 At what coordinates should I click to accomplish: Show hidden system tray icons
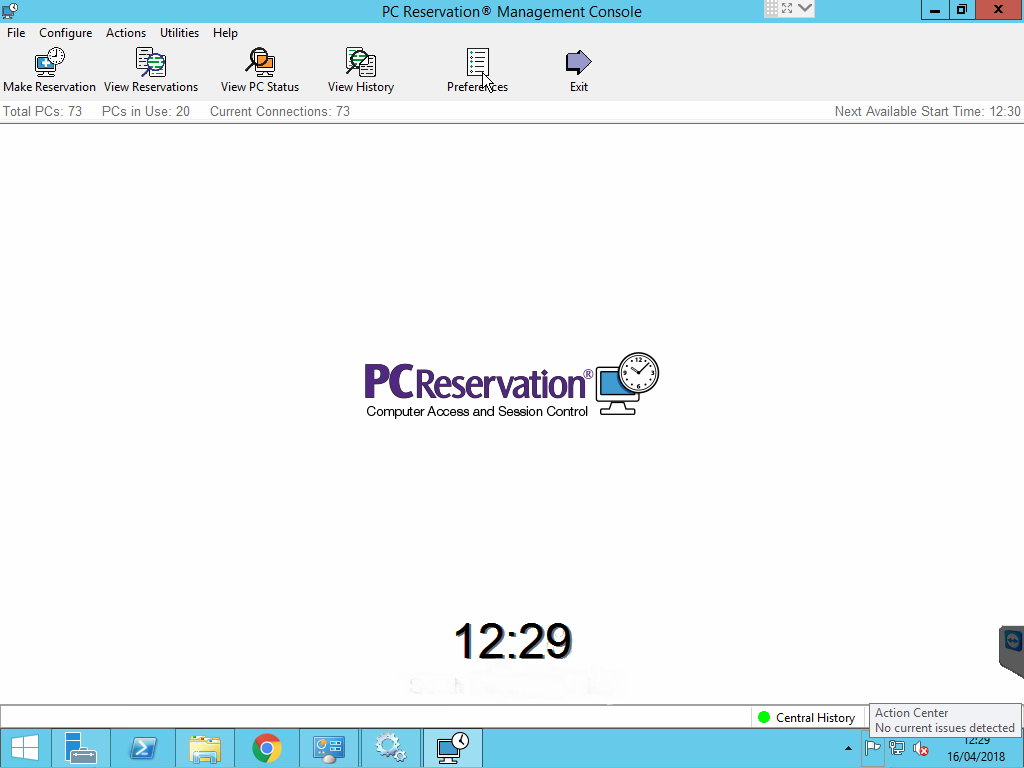[848, 748]
